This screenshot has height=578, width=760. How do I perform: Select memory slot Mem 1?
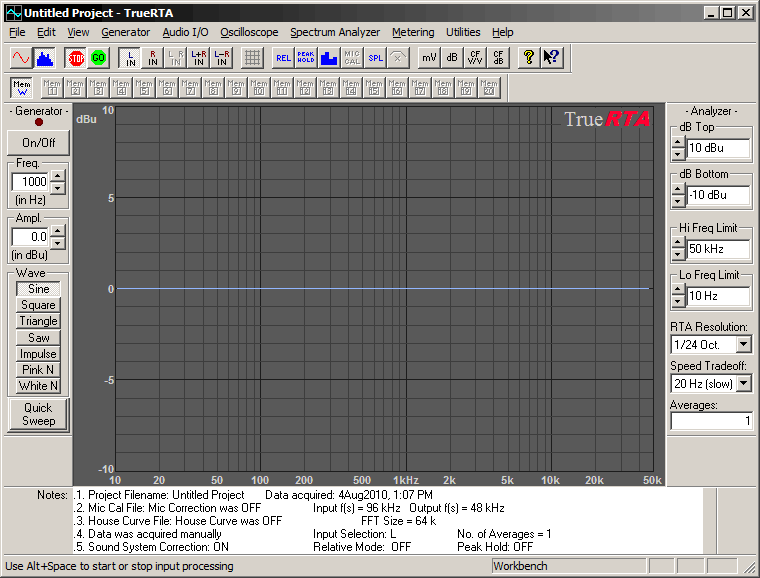point(52,88)
